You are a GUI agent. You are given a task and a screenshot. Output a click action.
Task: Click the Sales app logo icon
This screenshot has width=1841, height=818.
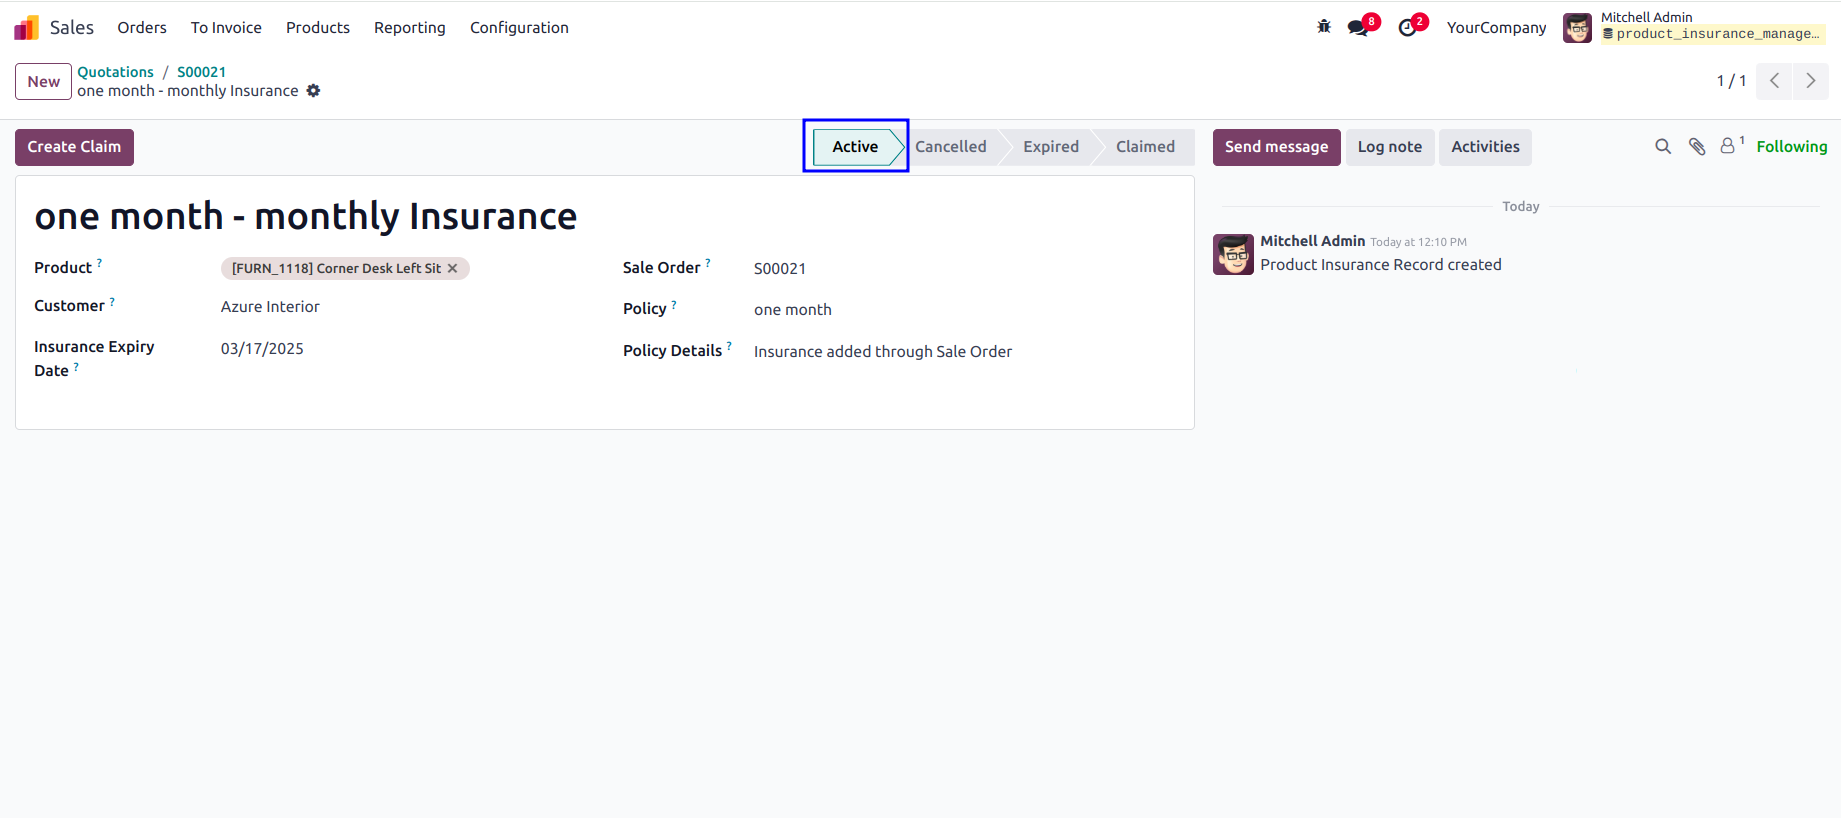tap(27, 28)
